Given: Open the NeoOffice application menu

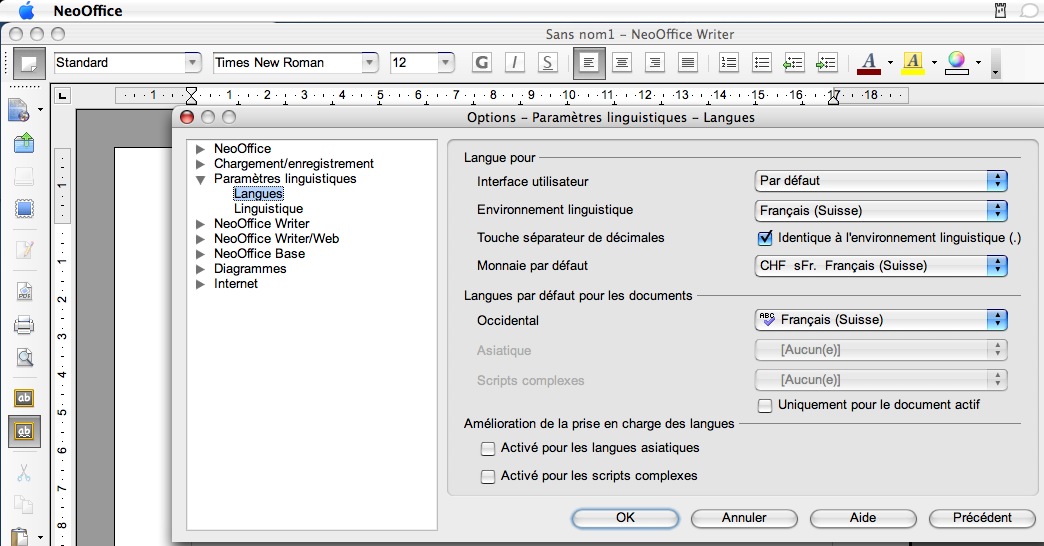Looking at the screenshot, I should (87, 11).
